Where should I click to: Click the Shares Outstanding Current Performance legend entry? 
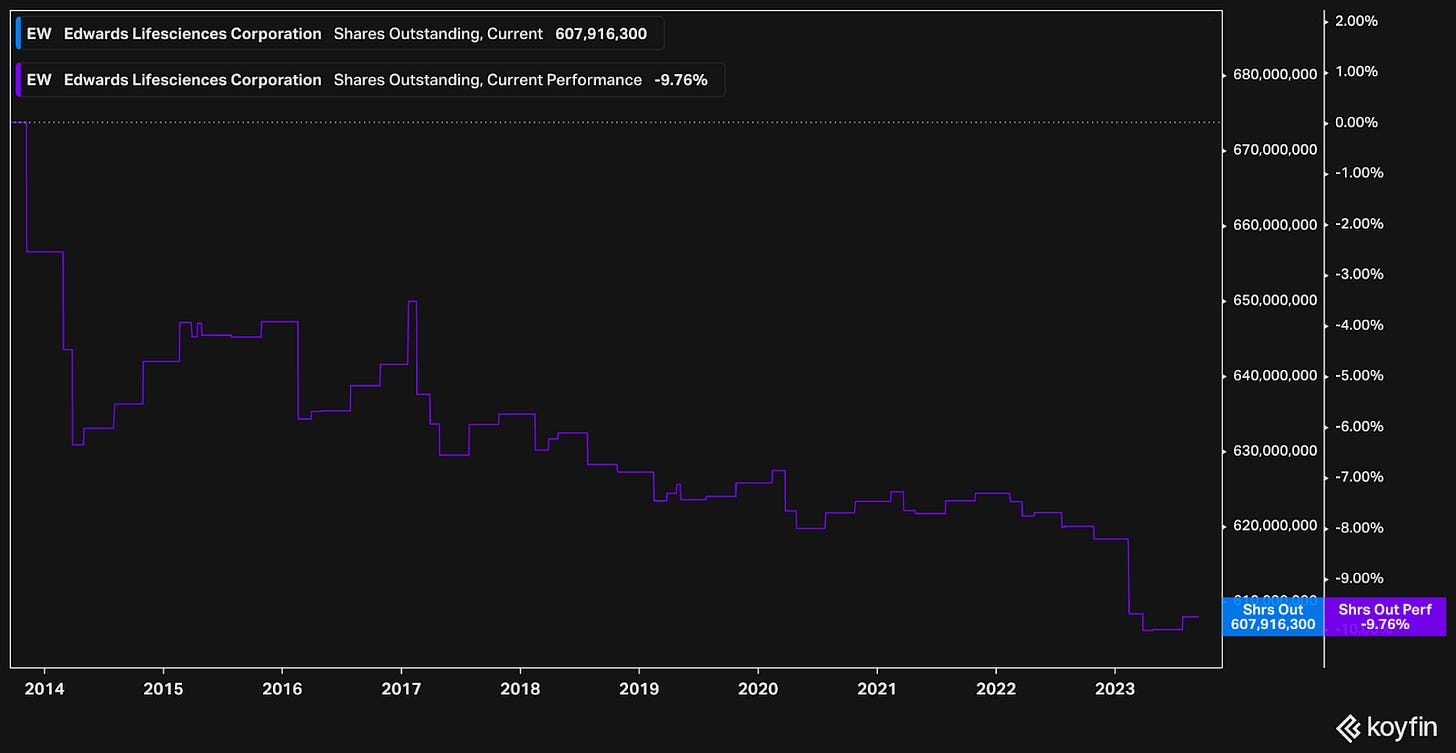[370, 80]
